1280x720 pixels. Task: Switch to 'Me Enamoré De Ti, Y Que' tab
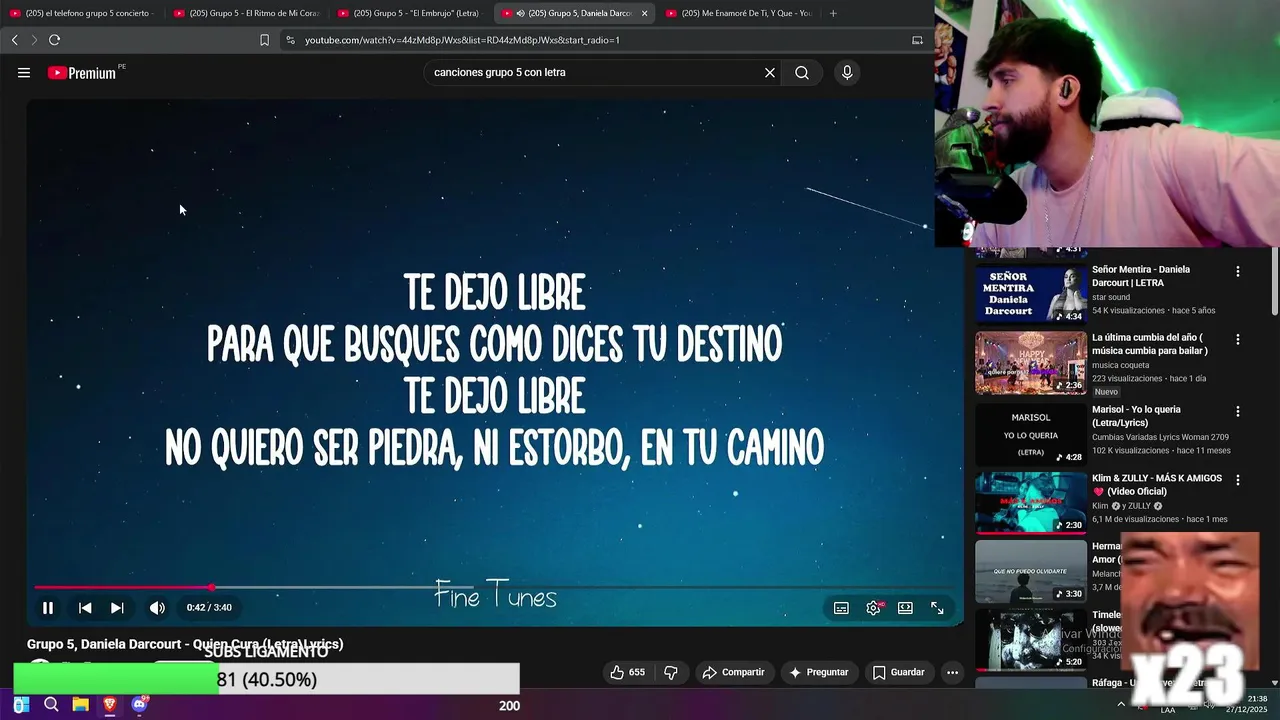[740, 13]
